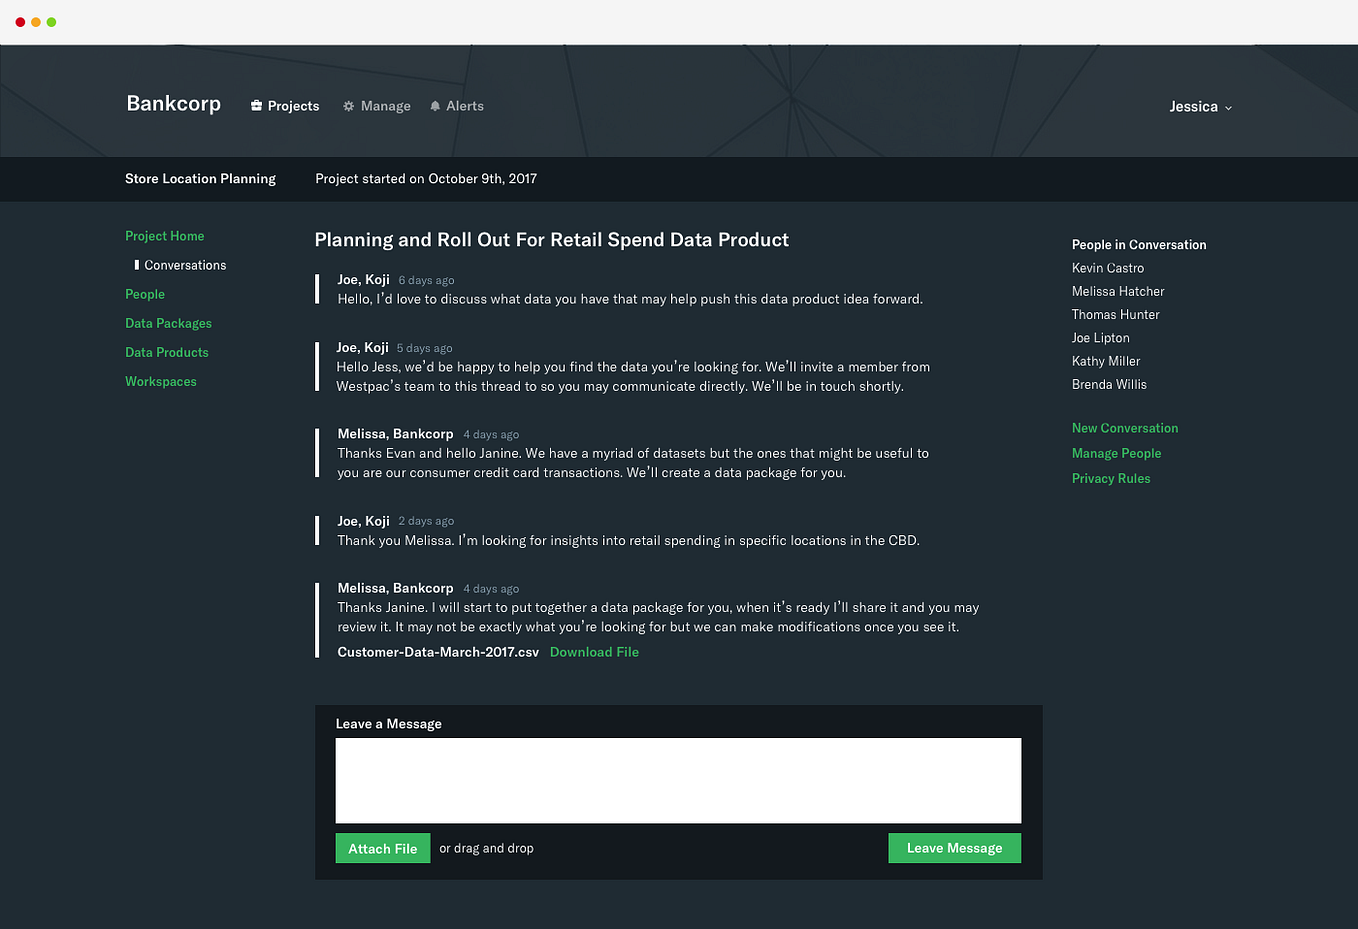The image size is (1358, 929).
Task: Select Alerts from the navigation bar
Action: click(x=463, y=105)
